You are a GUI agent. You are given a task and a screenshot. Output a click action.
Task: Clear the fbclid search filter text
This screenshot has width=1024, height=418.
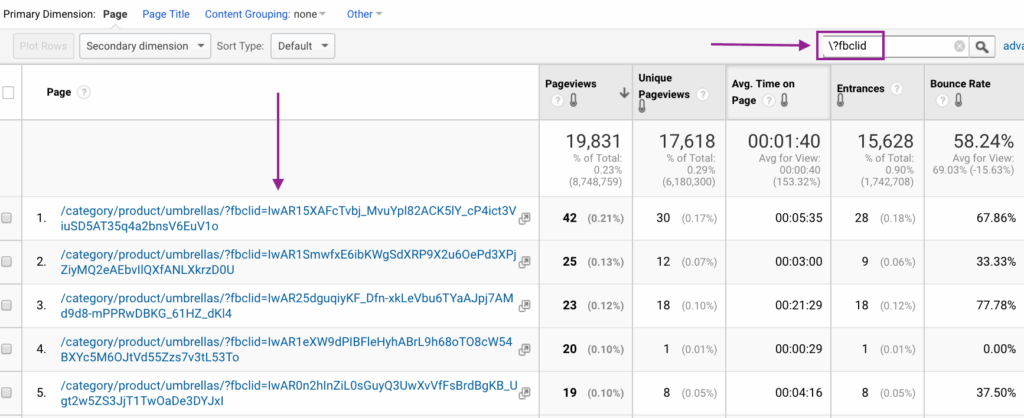[959, 46]
